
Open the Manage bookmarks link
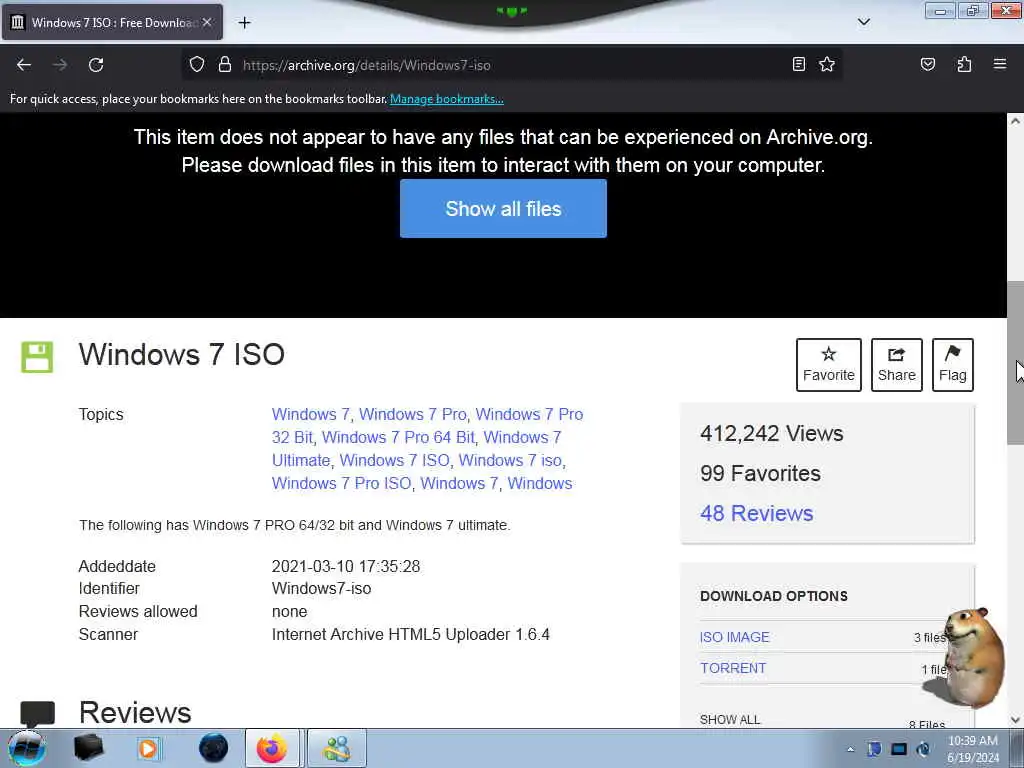(447, 99)
